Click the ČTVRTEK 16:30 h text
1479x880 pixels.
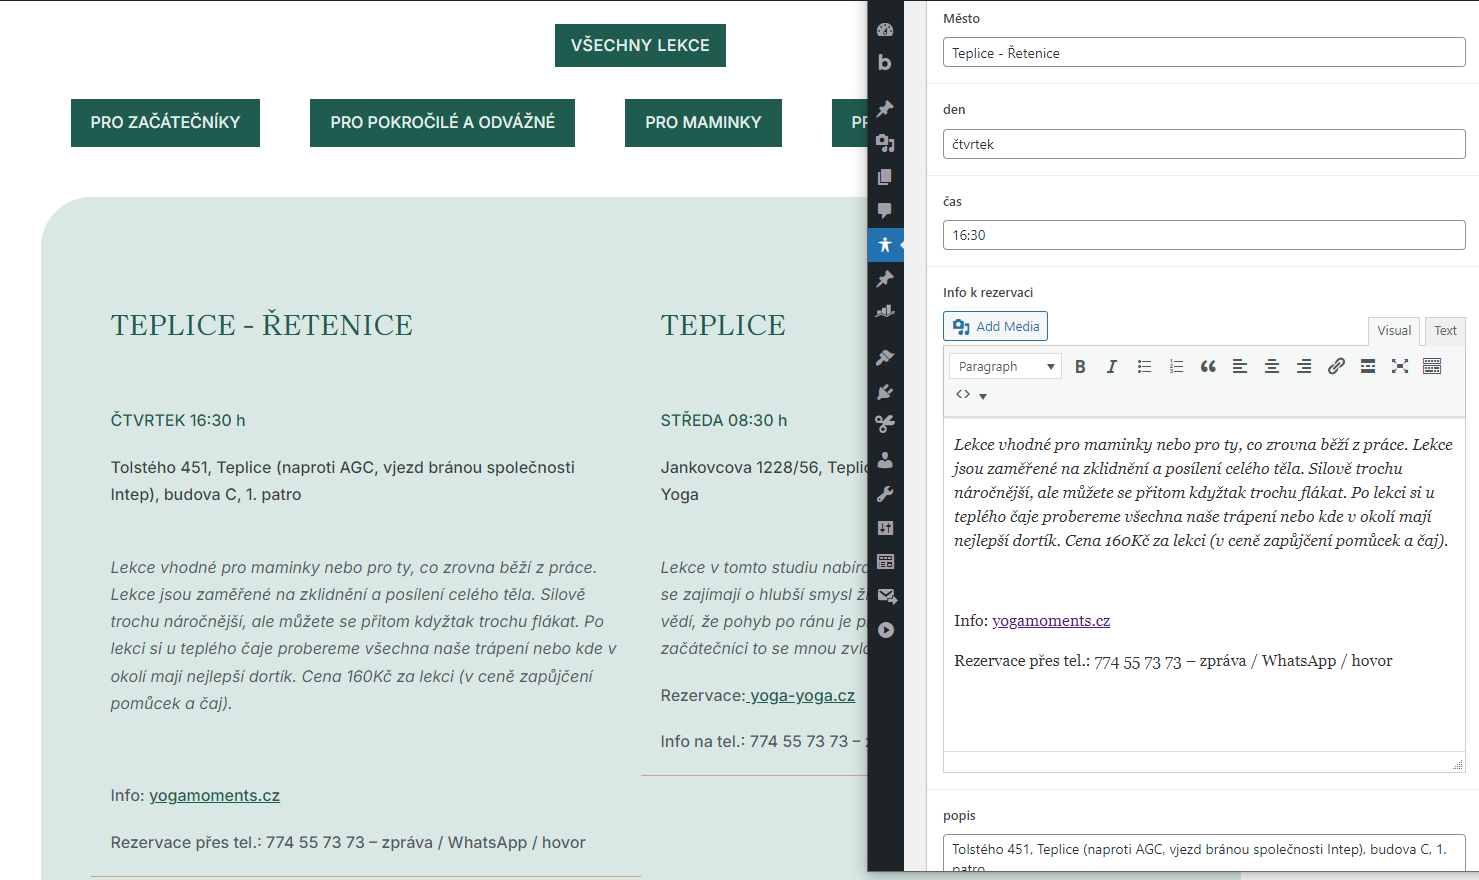click(x=178, y=421)
